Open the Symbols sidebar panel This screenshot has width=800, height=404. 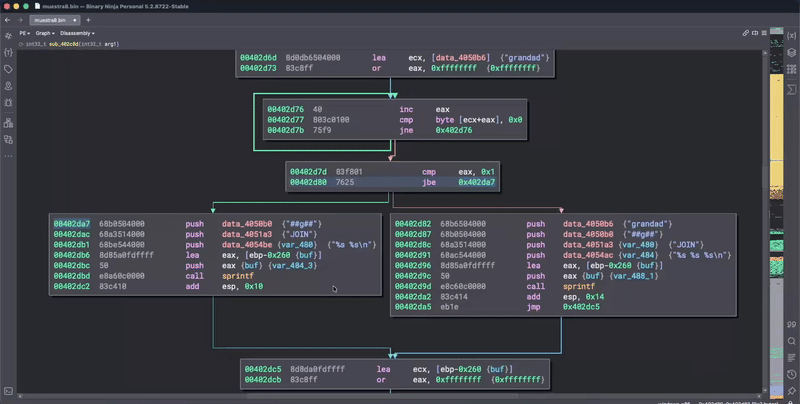[x=8, y=33]
